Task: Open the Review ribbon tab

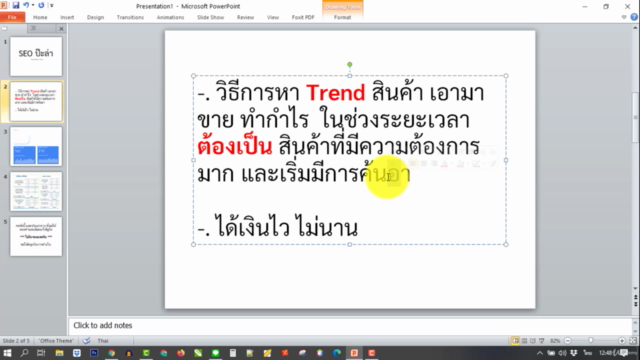Action: click(245, 17)
